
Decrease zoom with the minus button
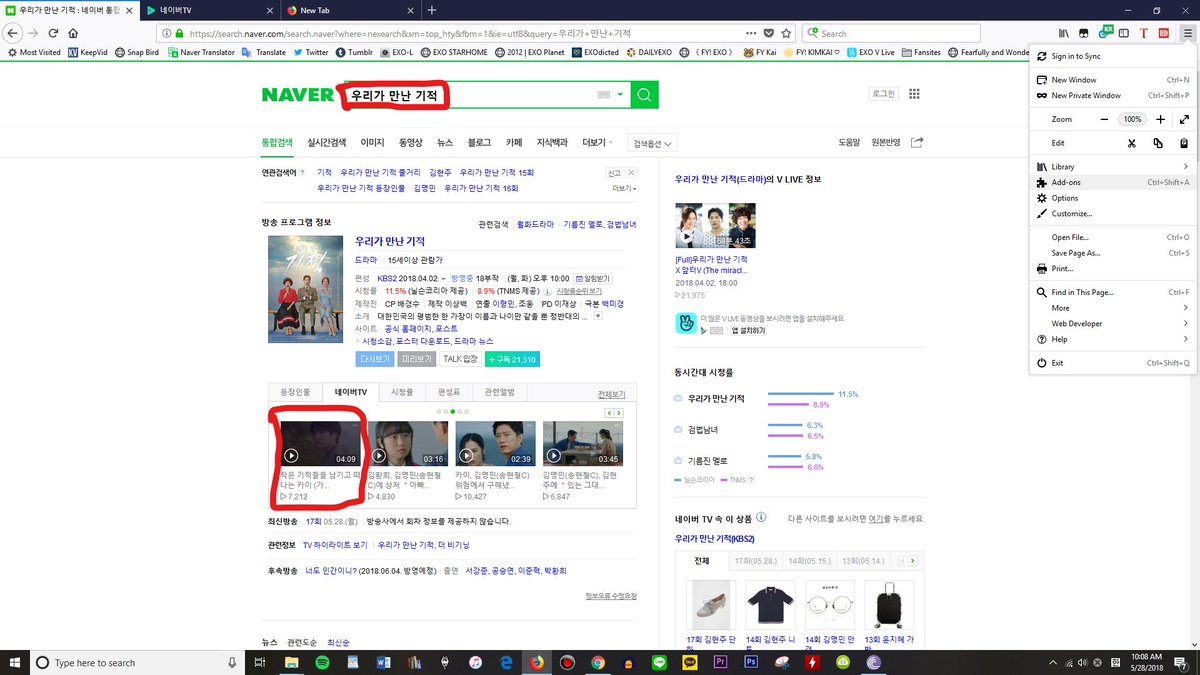(x=1105, y=119)
